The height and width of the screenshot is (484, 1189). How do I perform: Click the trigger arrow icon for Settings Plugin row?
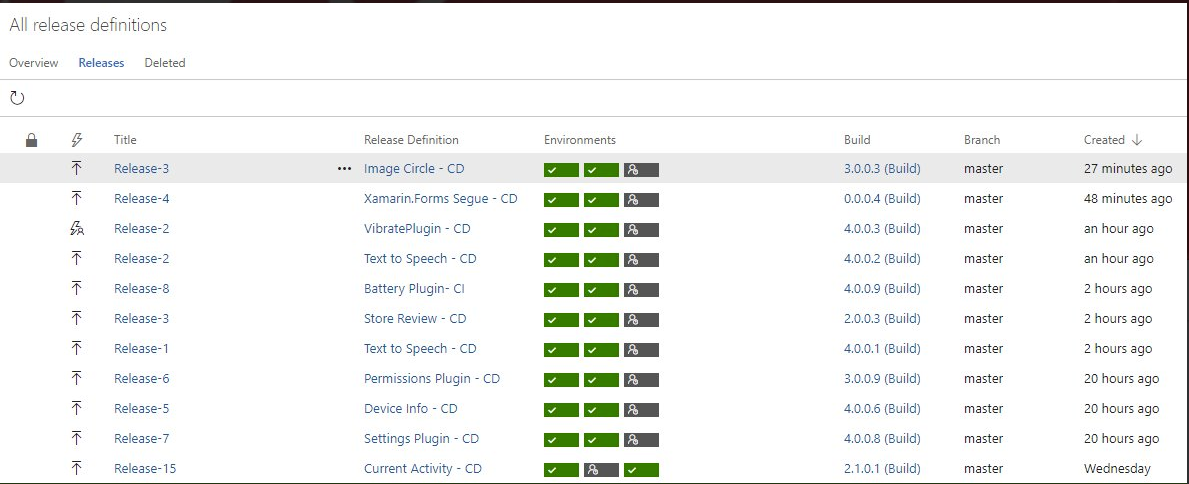coord(76,438)
